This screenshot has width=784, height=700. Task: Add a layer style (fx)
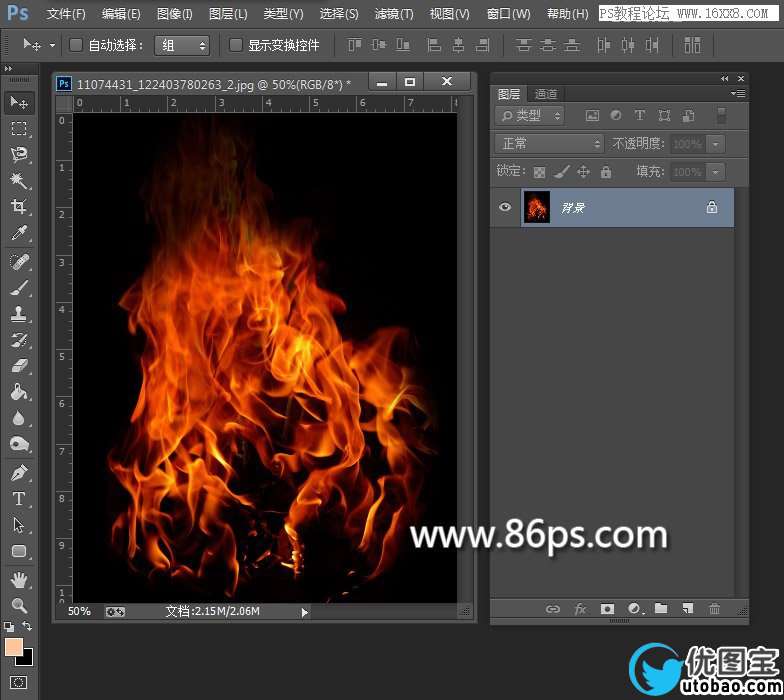tap(580, 609)
